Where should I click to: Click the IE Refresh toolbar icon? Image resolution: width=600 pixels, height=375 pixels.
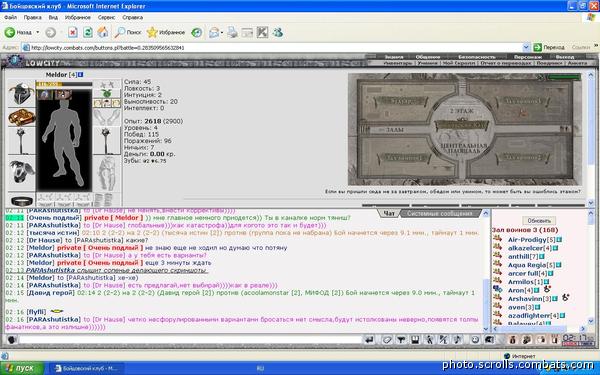tap(88, 33)
